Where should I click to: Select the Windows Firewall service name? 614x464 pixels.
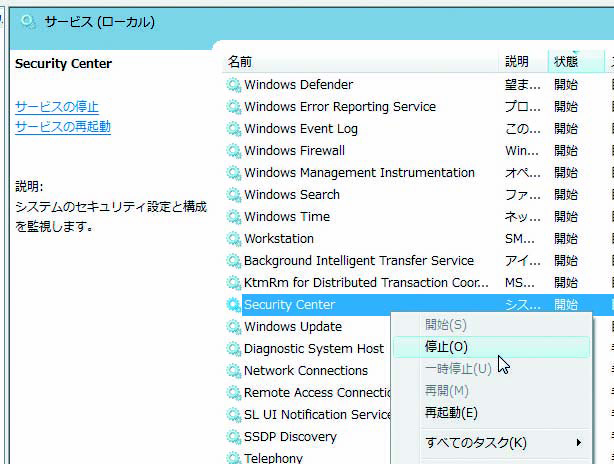tap(294, 150)
